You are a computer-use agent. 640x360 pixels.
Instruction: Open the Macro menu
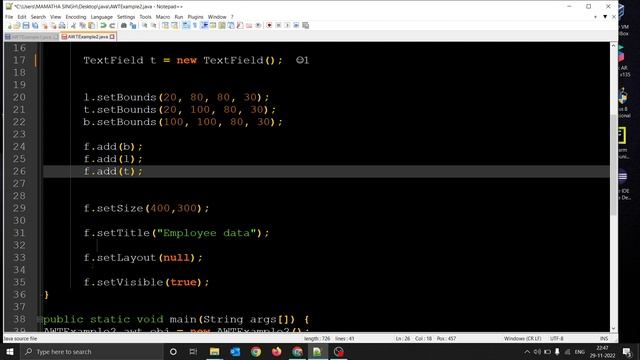162,17
